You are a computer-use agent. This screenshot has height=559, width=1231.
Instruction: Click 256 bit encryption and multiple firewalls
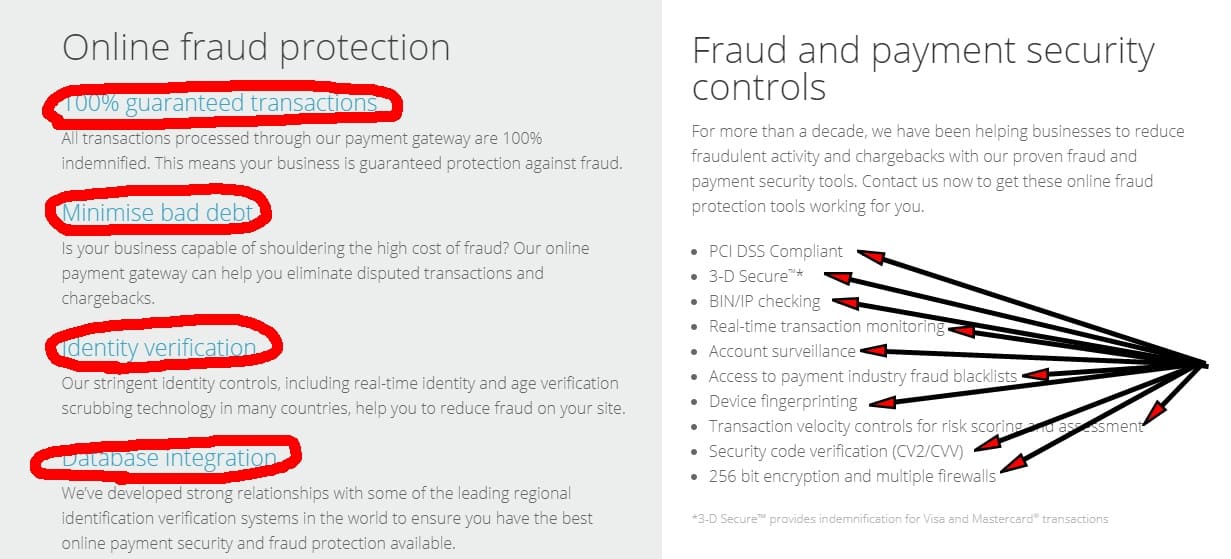pos(852,476)
